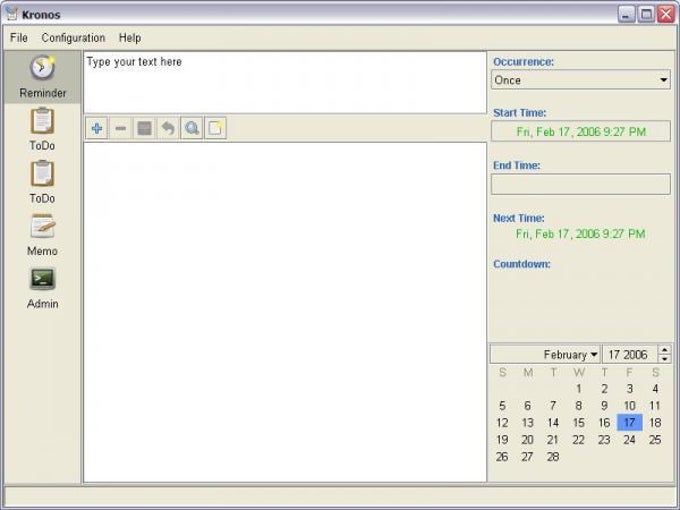Image resolution: width=680 pixels, height=510 pixels.
Task: Decrease the year with spinner down arrow
Action: tap(664, 359)
